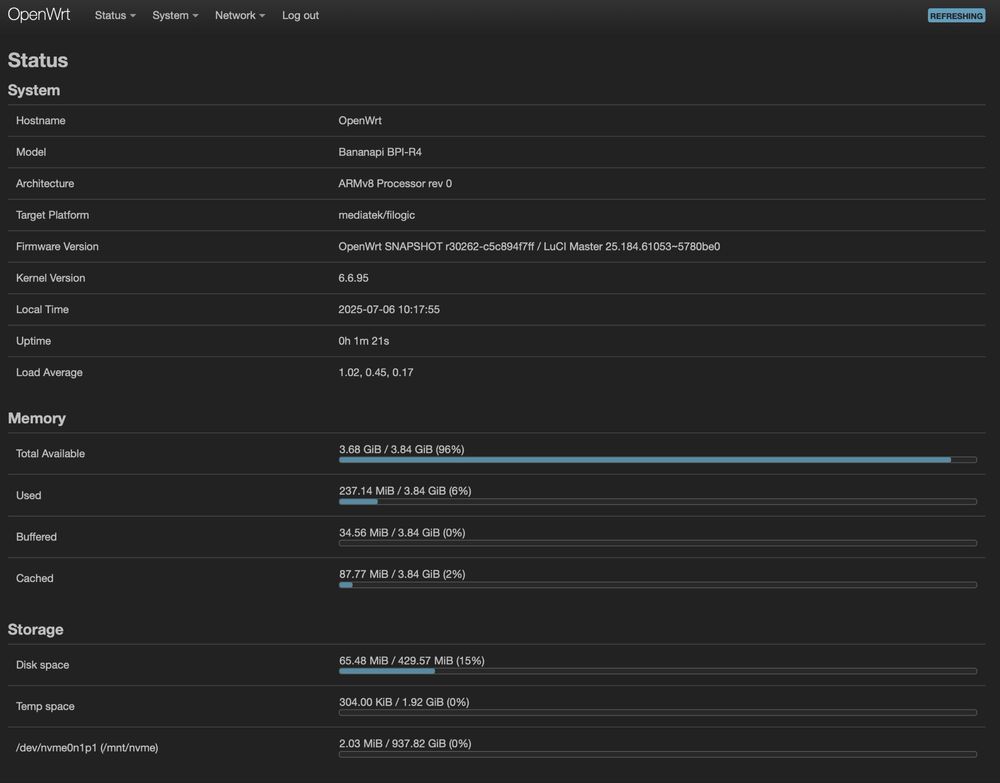Viewport: 1000px width, 783px height.
Task: Click the Firmware Version row label
Action: [x=57, y=246]
